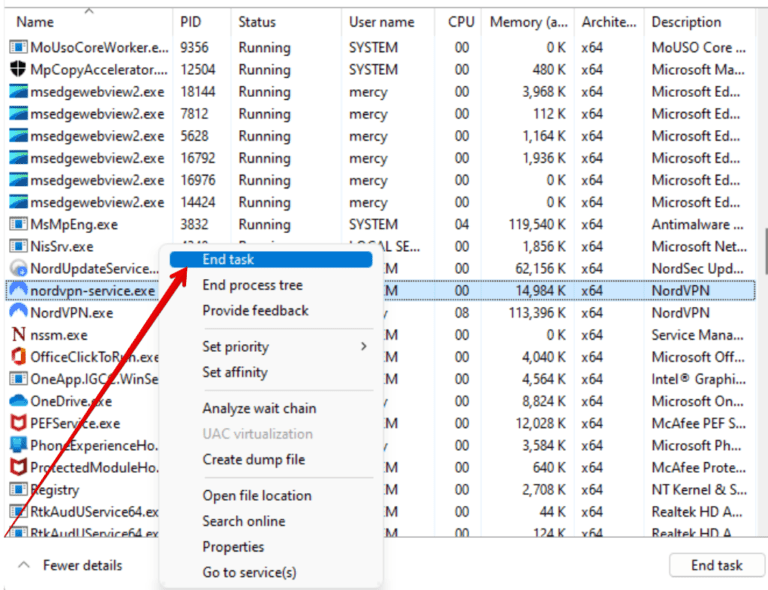
Task: Open the Set priority submenu
Action: tap(271, 347)
